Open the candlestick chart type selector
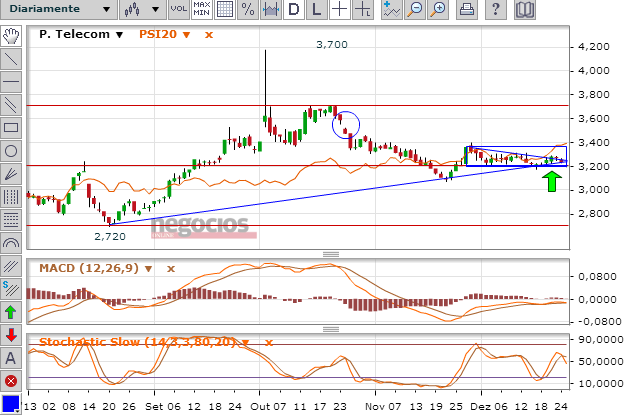 [143, 9]
